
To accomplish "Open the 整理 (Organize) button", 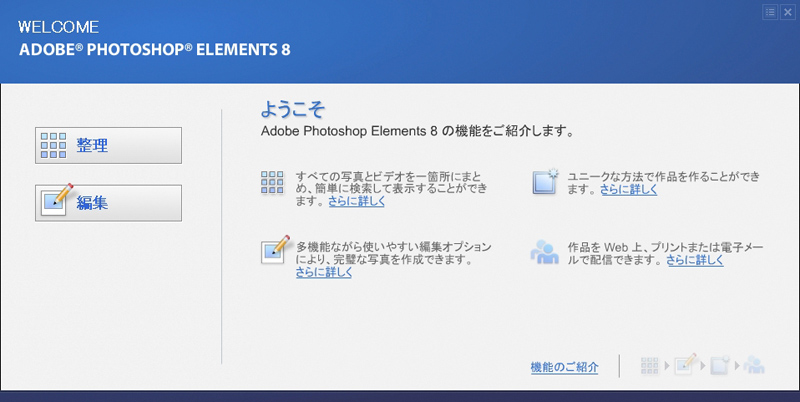I will pyautogui.click(x=108, y=145).
